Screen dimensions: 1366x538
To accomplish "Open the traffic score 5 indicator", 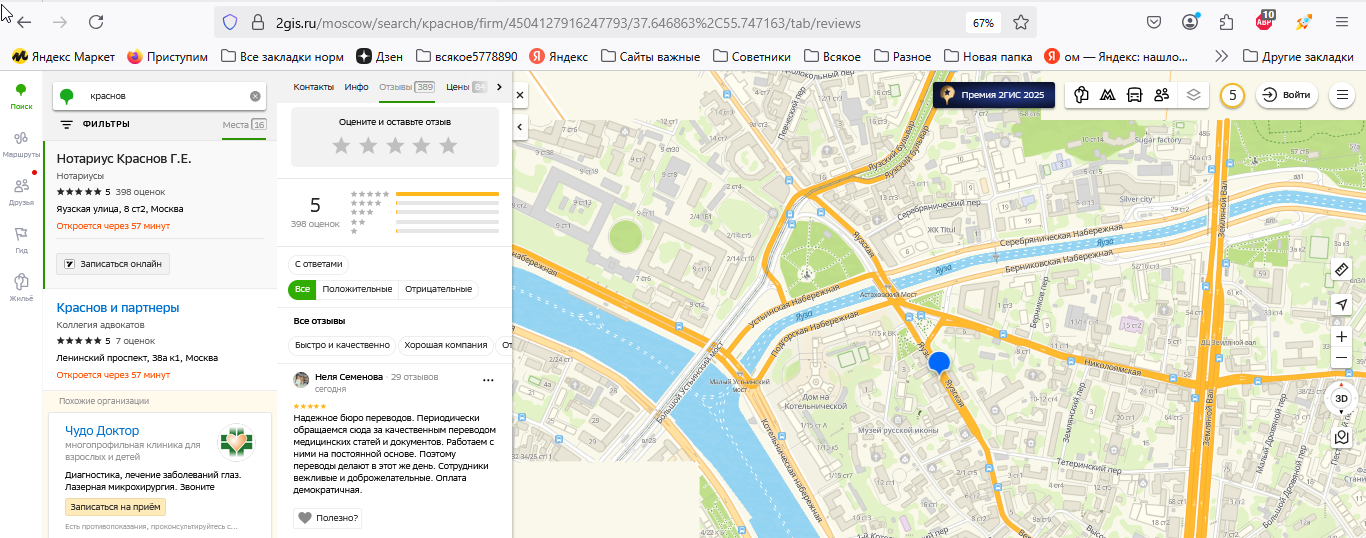I will pyautogui.click(x=1232, y=95).
